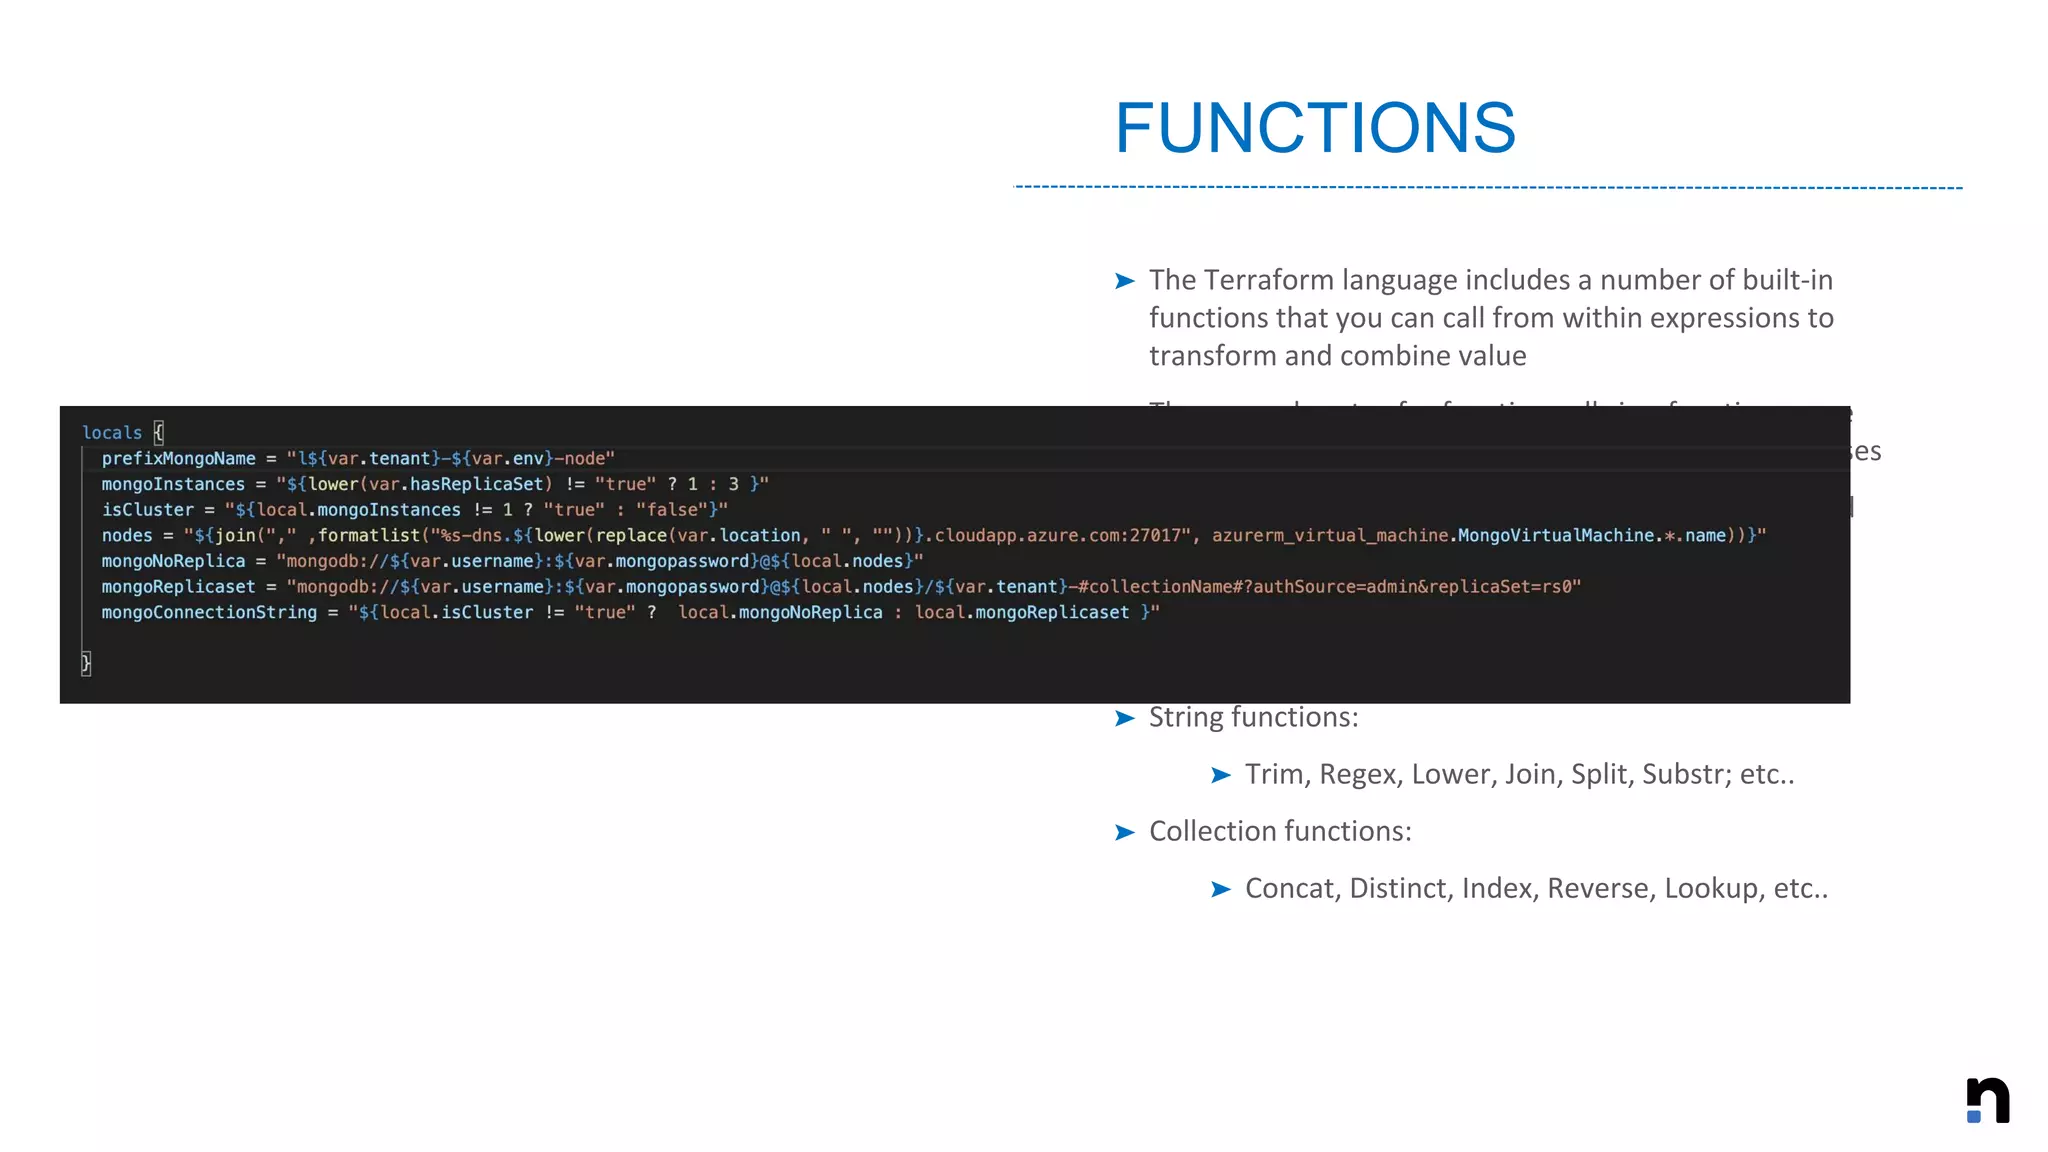Click the mongoInstances variable in the code
Viewport: 2048px width, 1152px height.
click(x=173, y=484)
